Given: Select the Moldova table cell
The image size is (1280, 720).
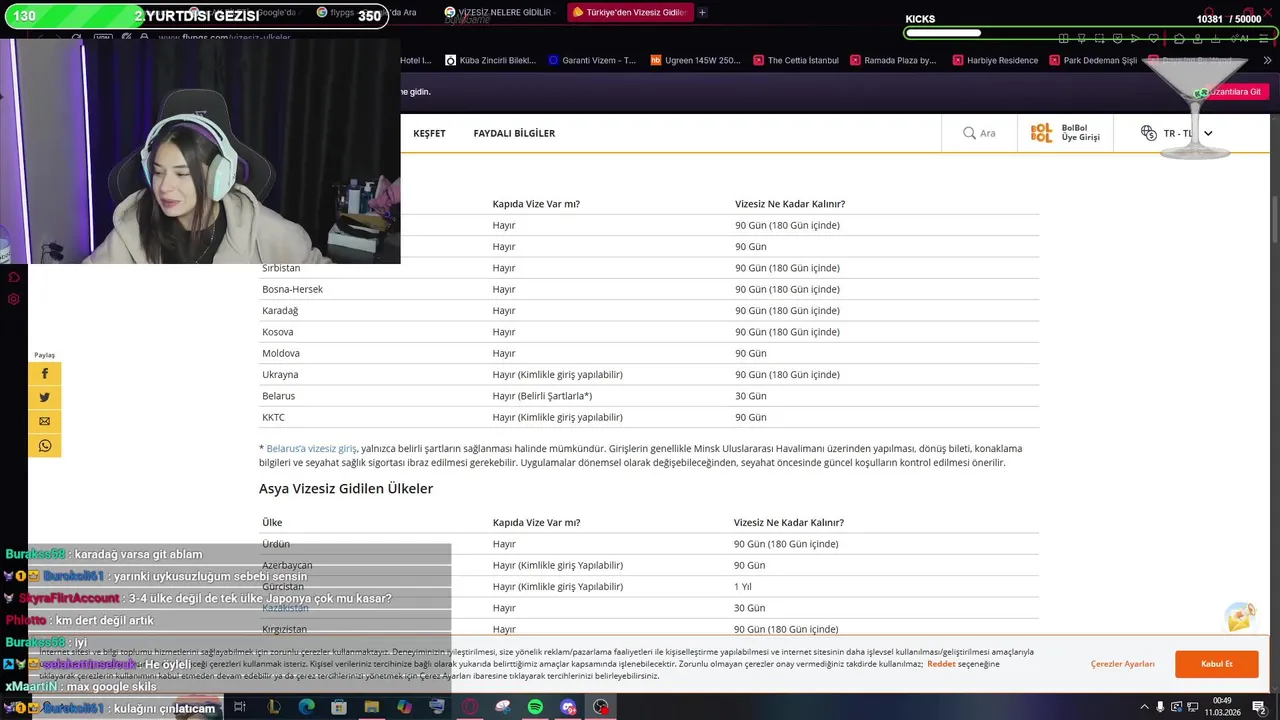Looking at the screenshot, I should pyautogui.click(x=281, y=353).
